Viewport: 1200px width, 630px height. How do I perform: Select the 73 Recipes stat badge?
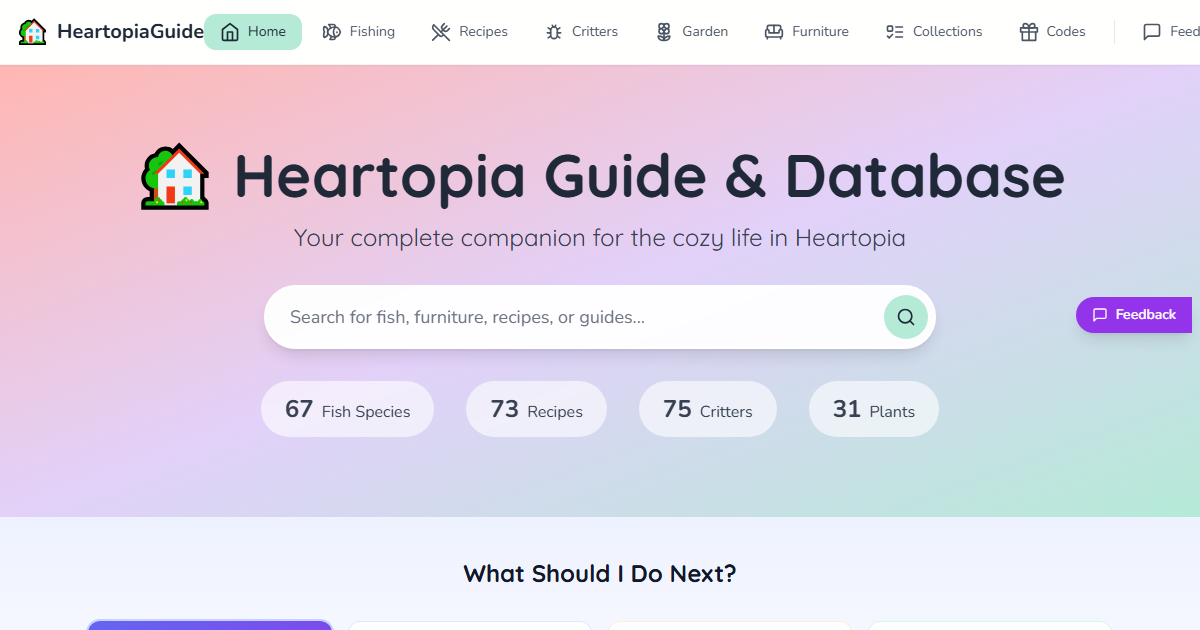tap(536, 409)
